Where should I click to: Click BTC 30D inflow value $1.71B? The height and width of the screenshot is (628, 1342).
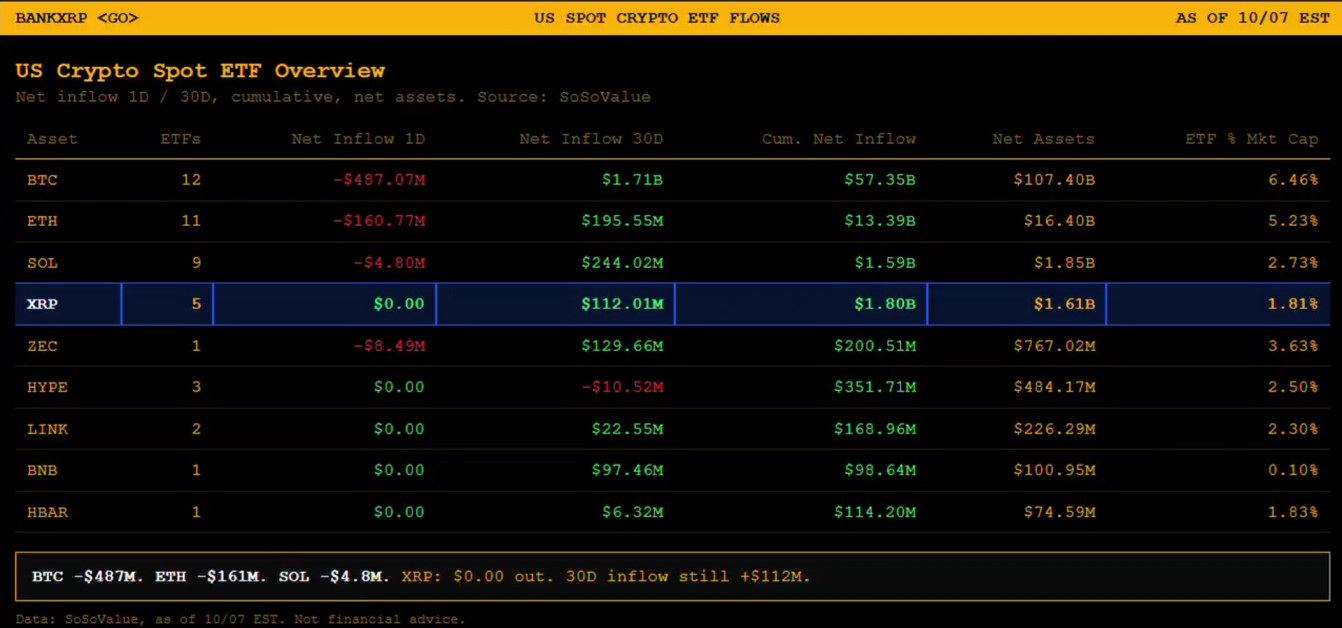click(632, 180)
